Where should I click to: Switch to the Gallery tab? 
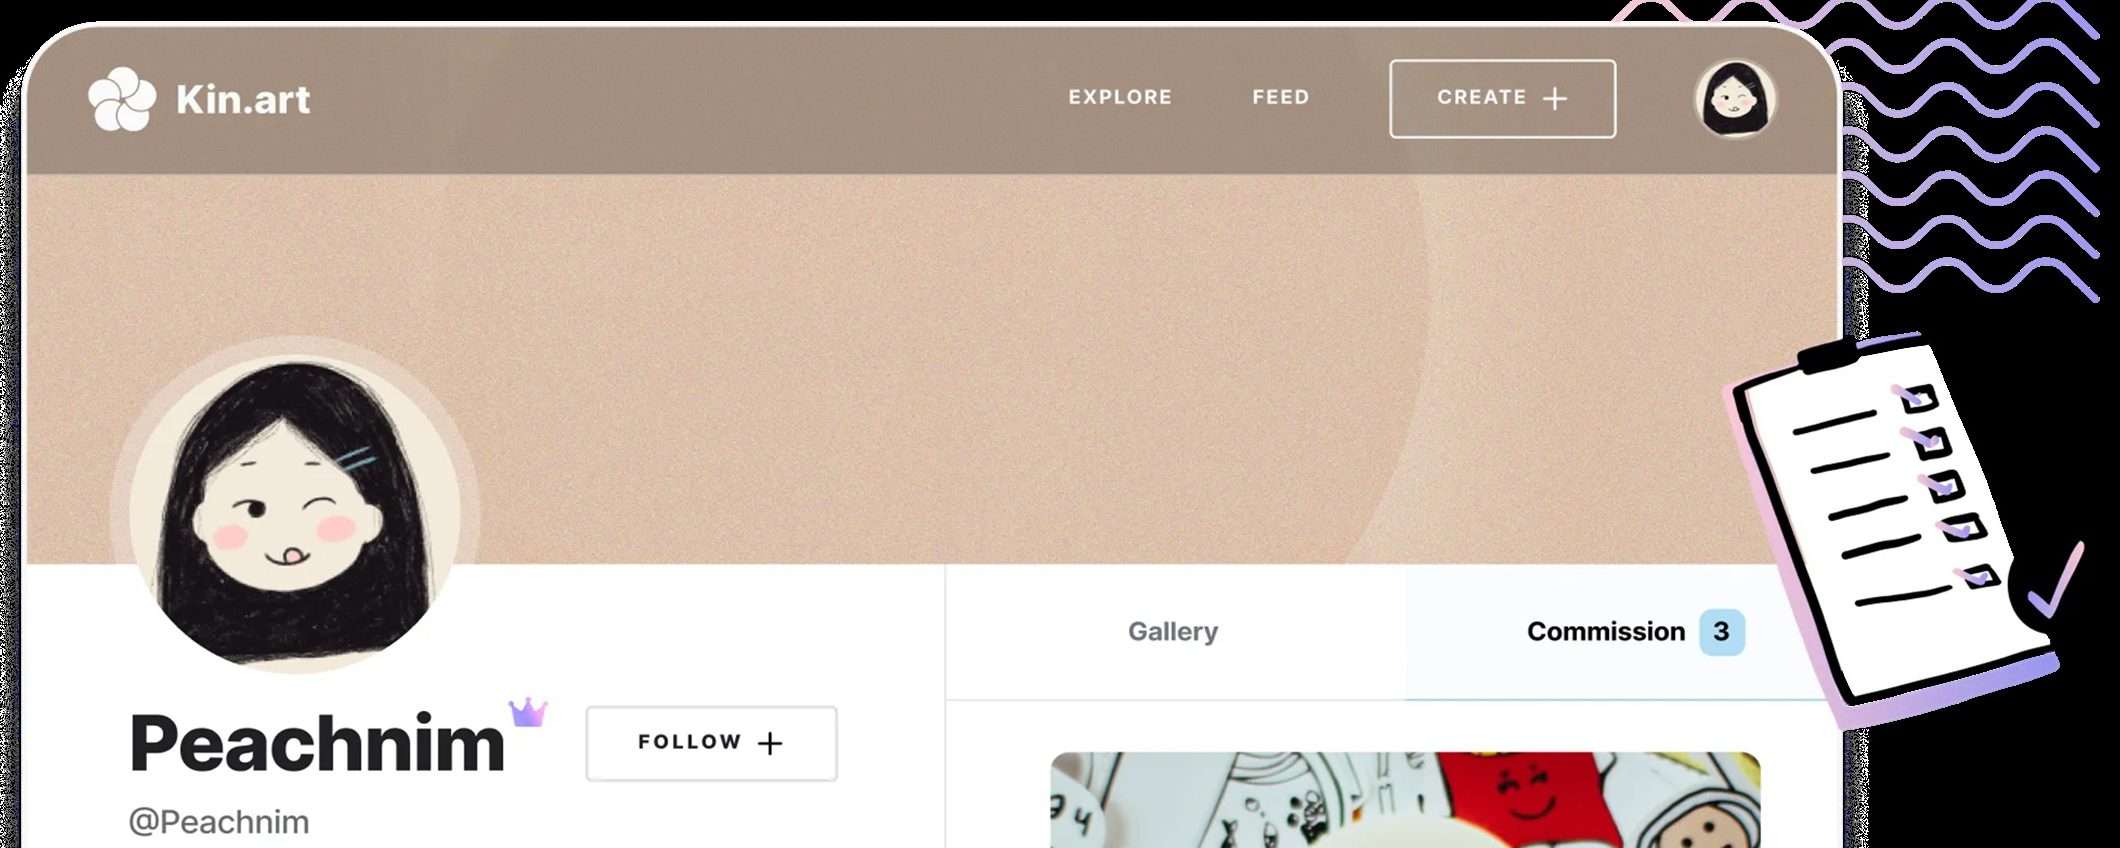coord(1174,632)
